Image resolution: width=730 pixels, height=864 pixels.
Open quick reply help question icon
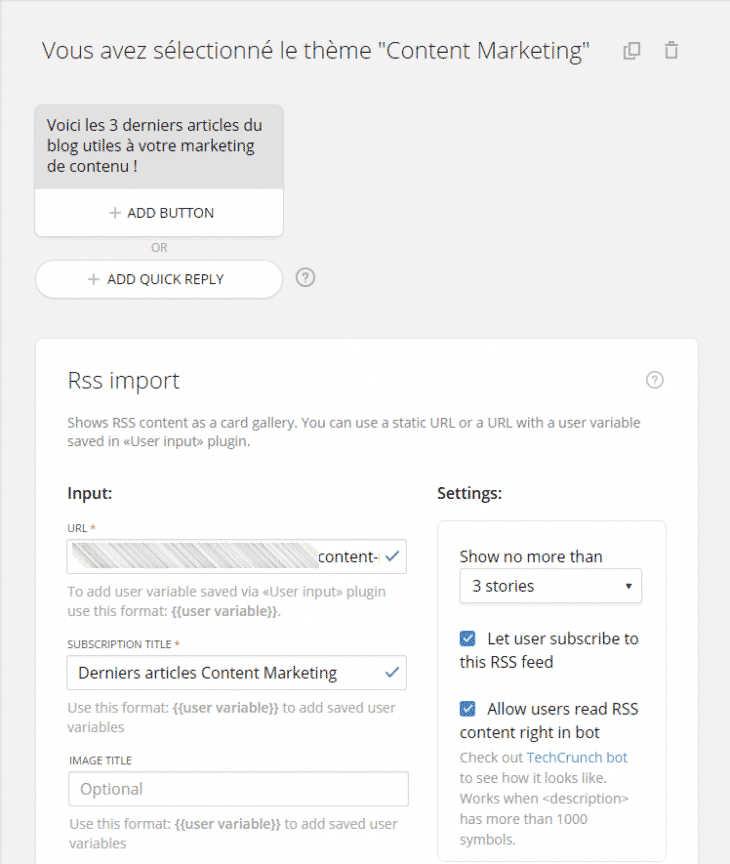click(x=305, y=278)
